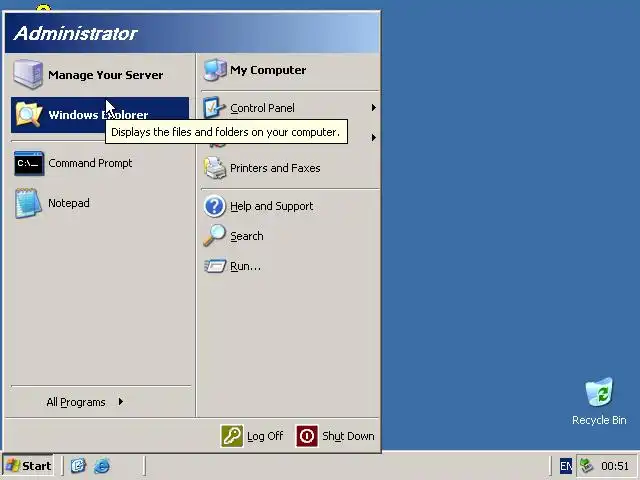Expand the All Programs list
The width and height of the screenshot is (640, 480).
pos(84,402)
